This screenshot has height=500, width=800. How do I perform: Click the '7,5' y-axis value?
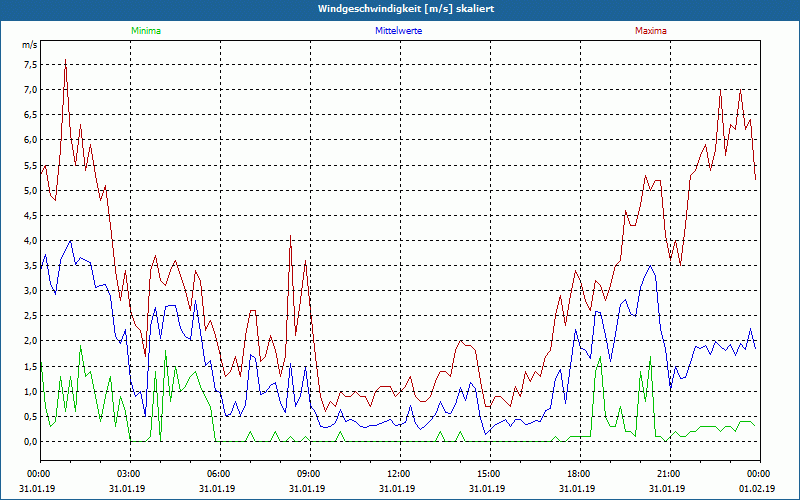pyautogui.click(x=30, y=64)
